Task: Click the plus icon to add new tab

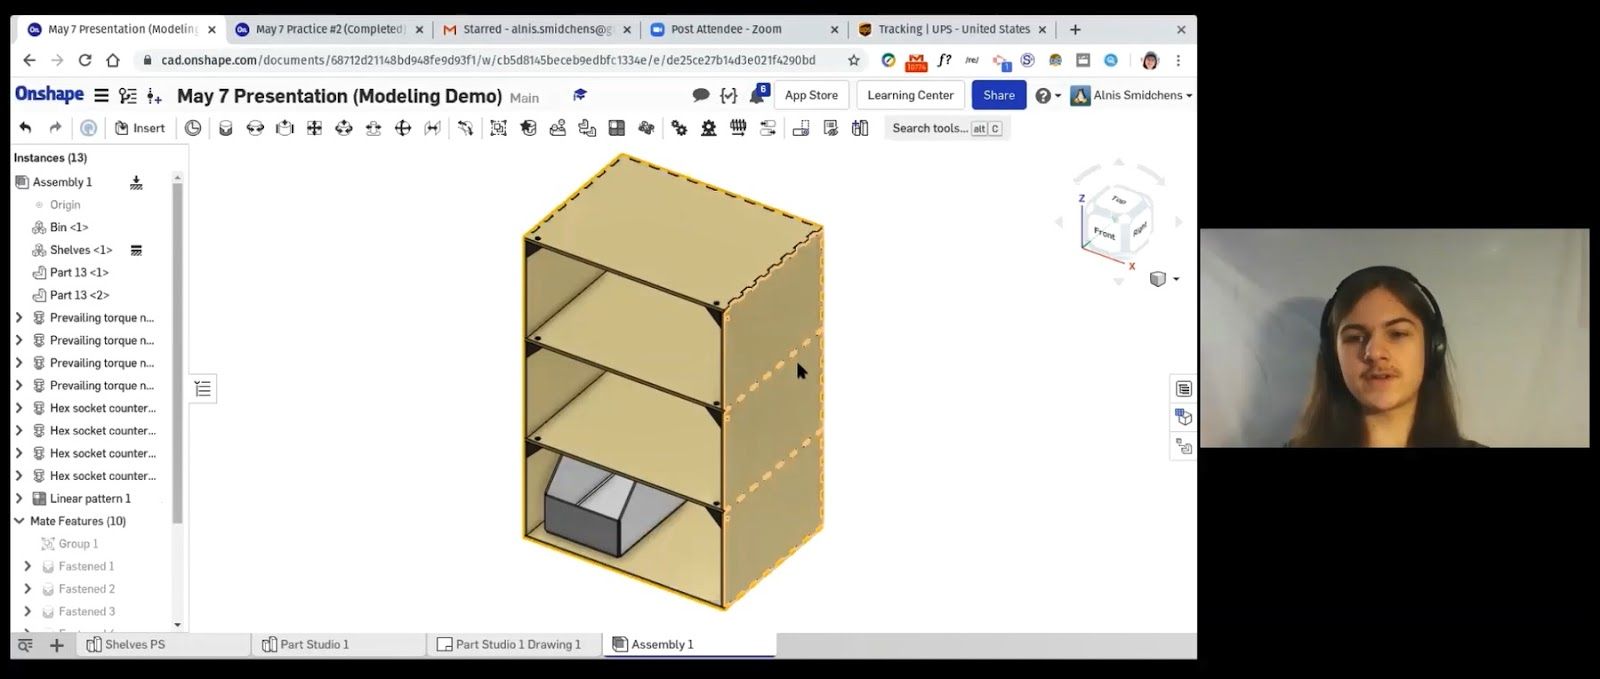Action: [57, 645]
